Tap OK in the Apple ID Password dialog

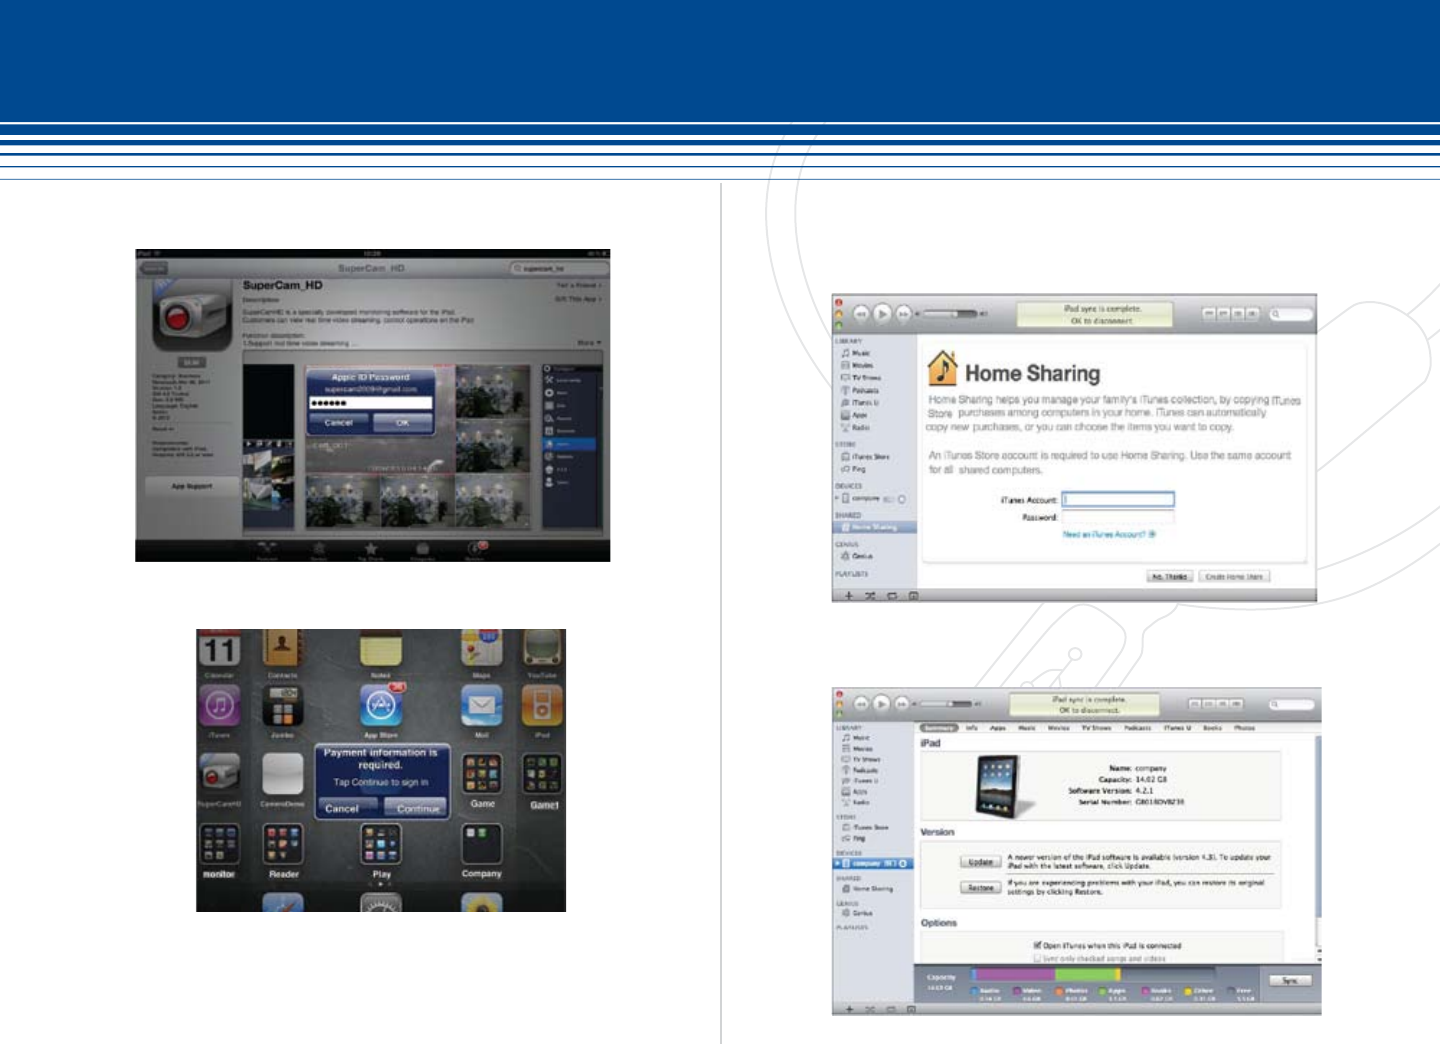402,423
